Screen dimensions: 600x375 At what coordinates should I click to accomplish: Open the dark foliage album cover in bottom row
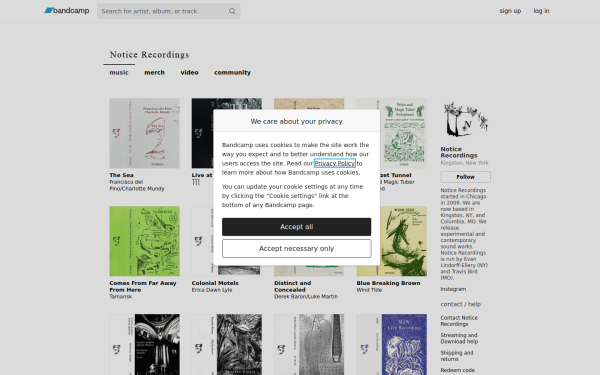(x=227, y=344)
